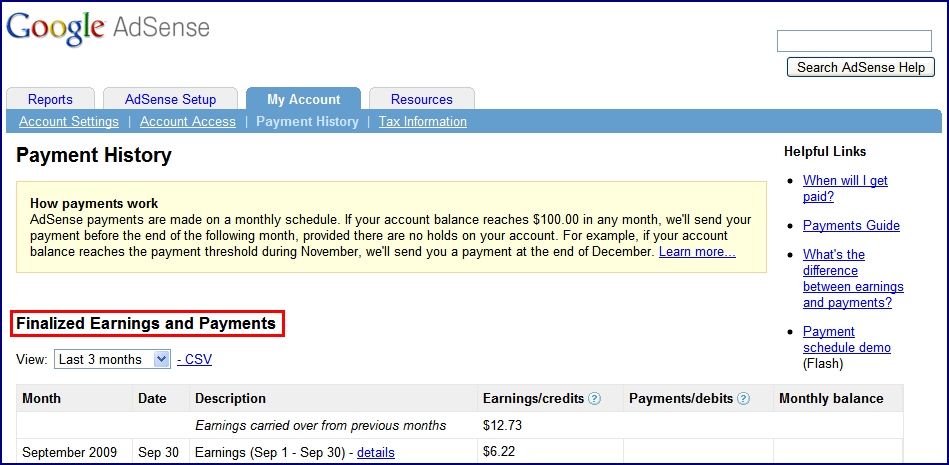Click the Finalized Earnings and Payments heading

(x=146, y=324)
